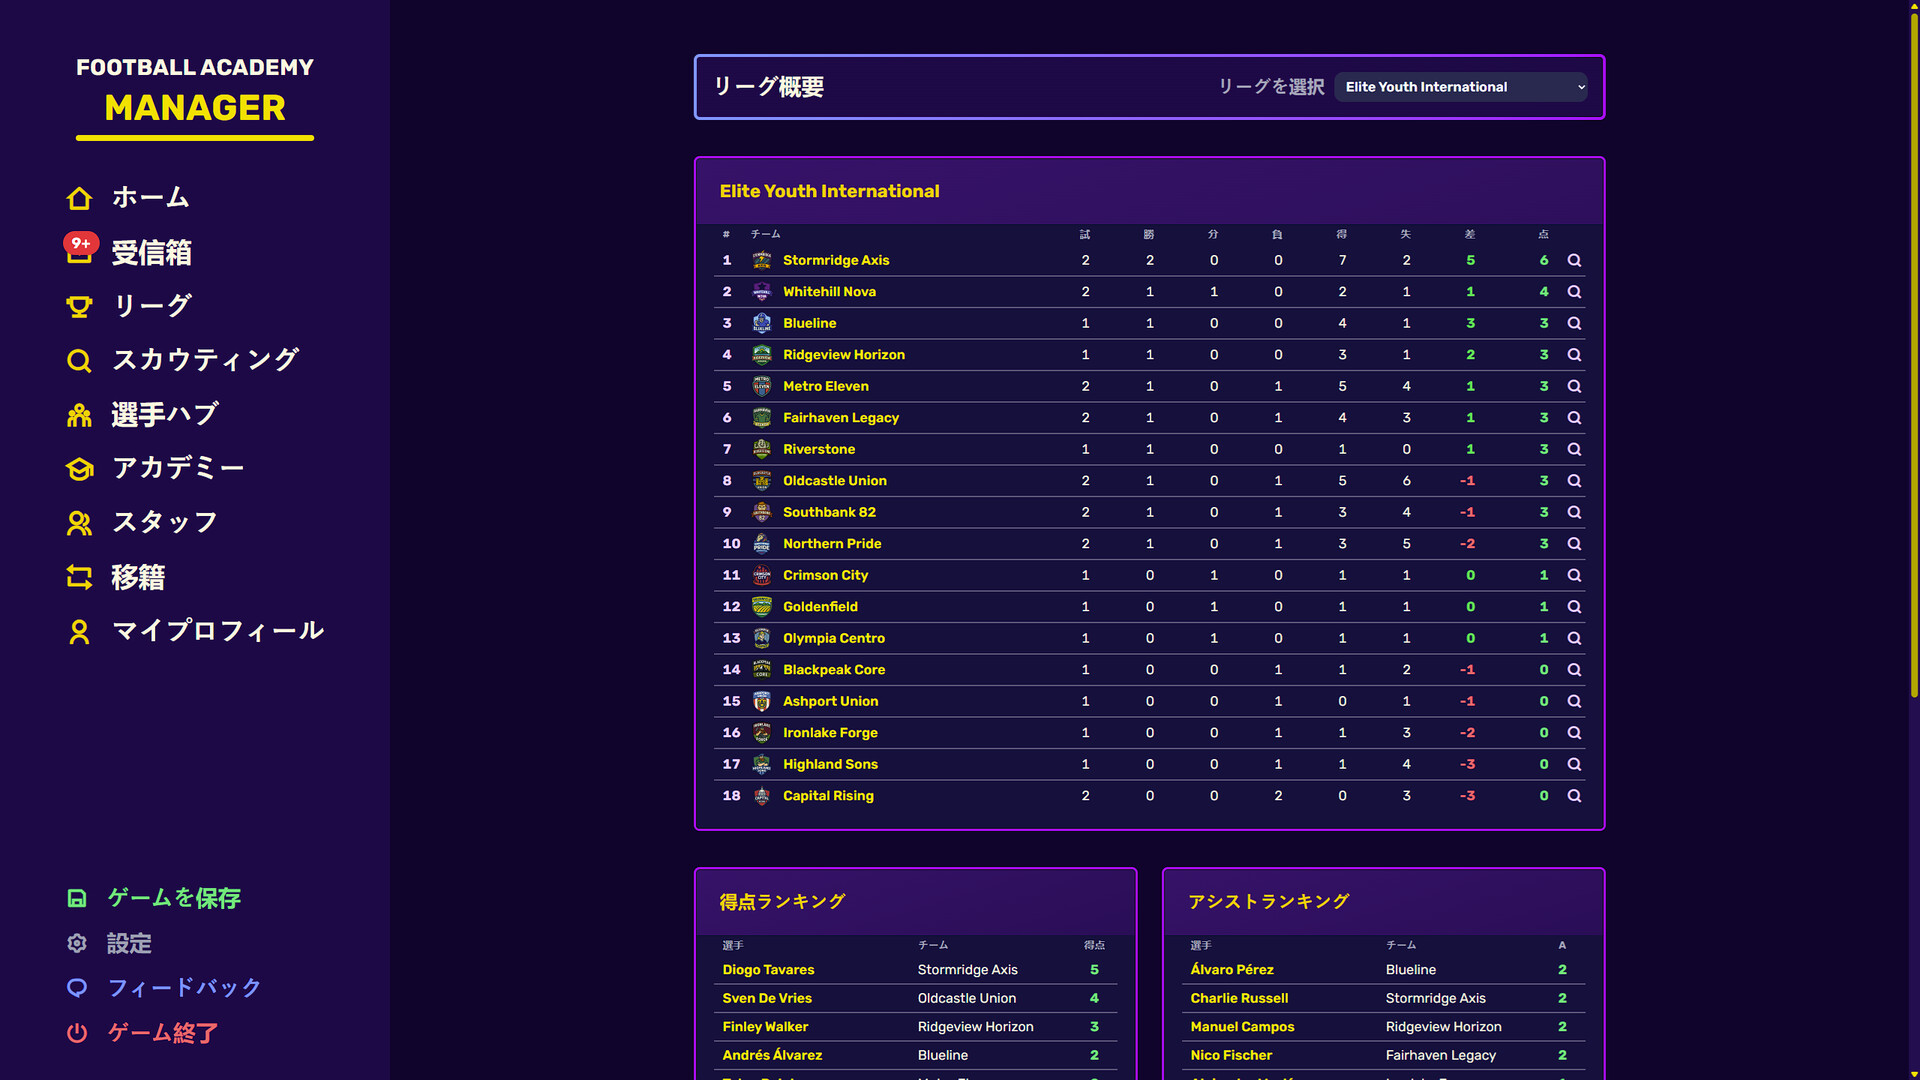Open the リーグを選択 league dropdown
This screenshot has width=1920, height=1080.
1461,87
